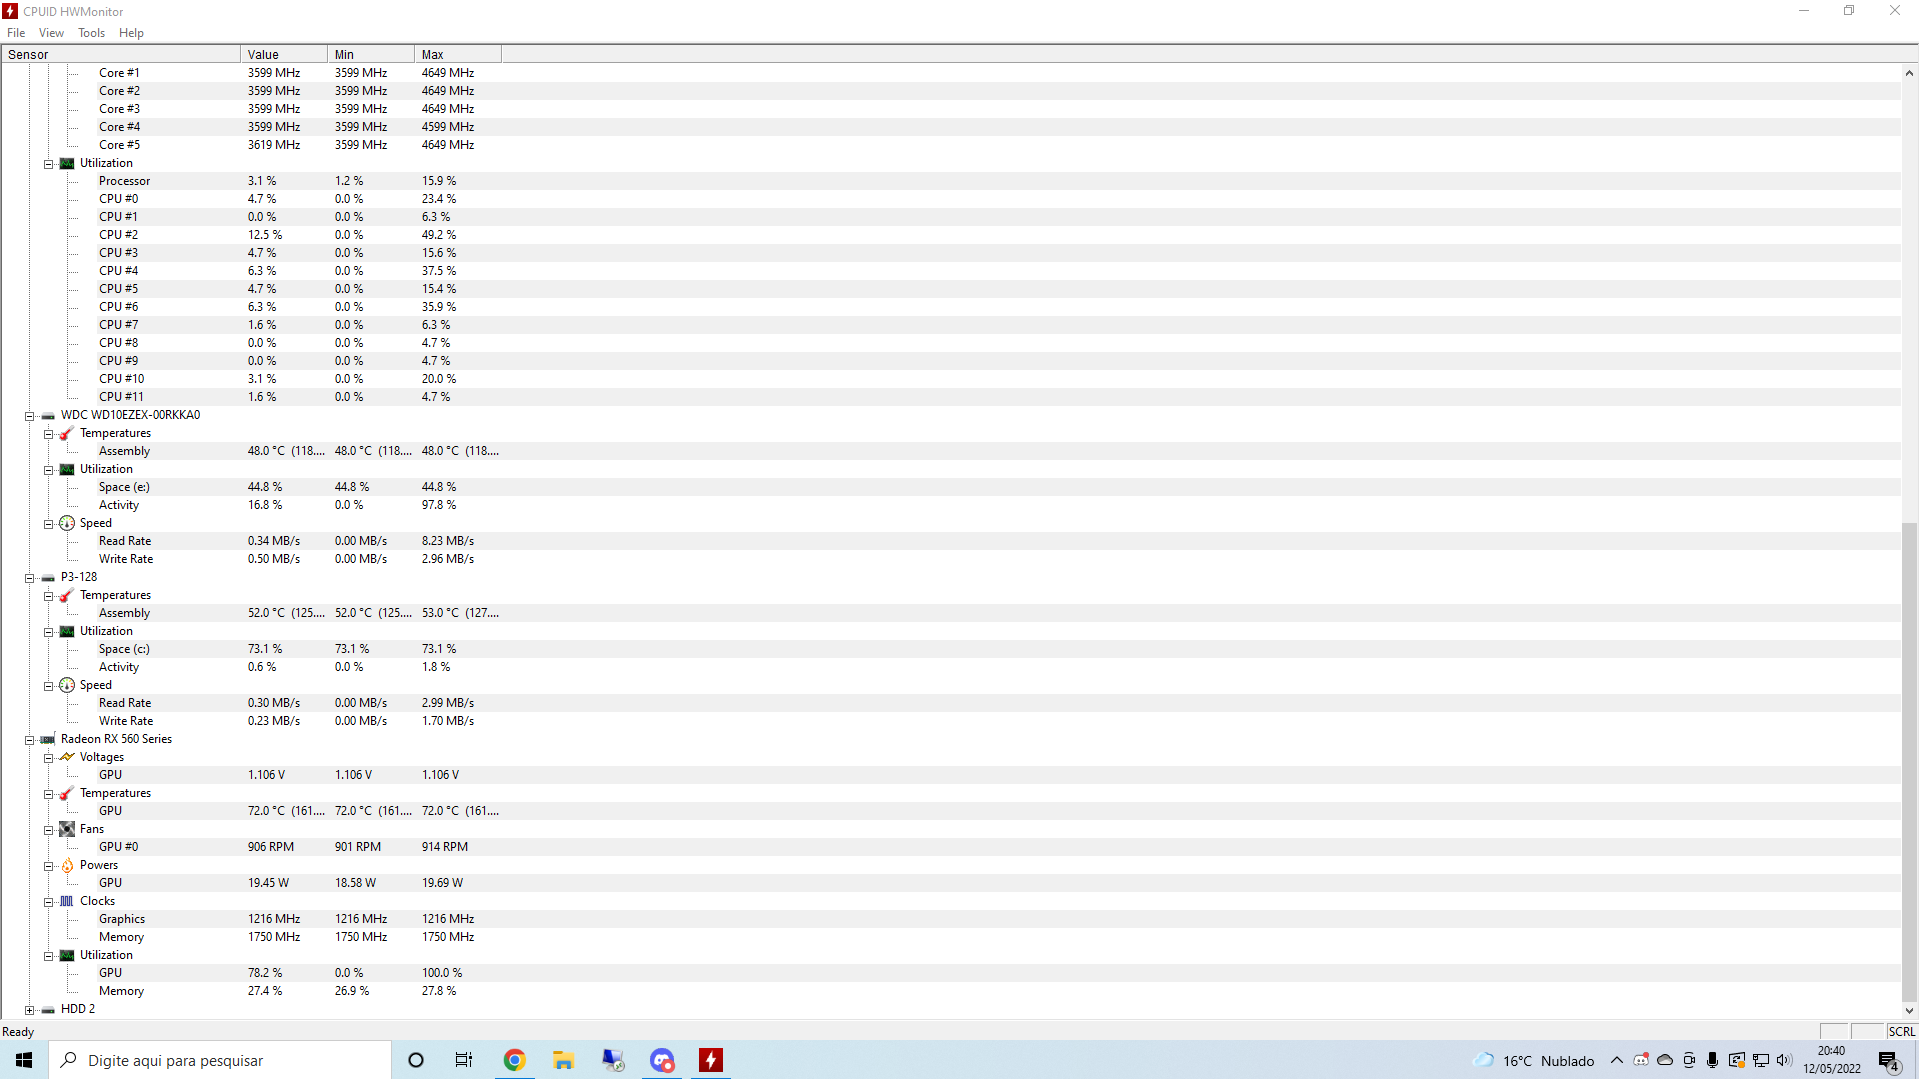Collapse the P3-128 drive node

point(29,578)
